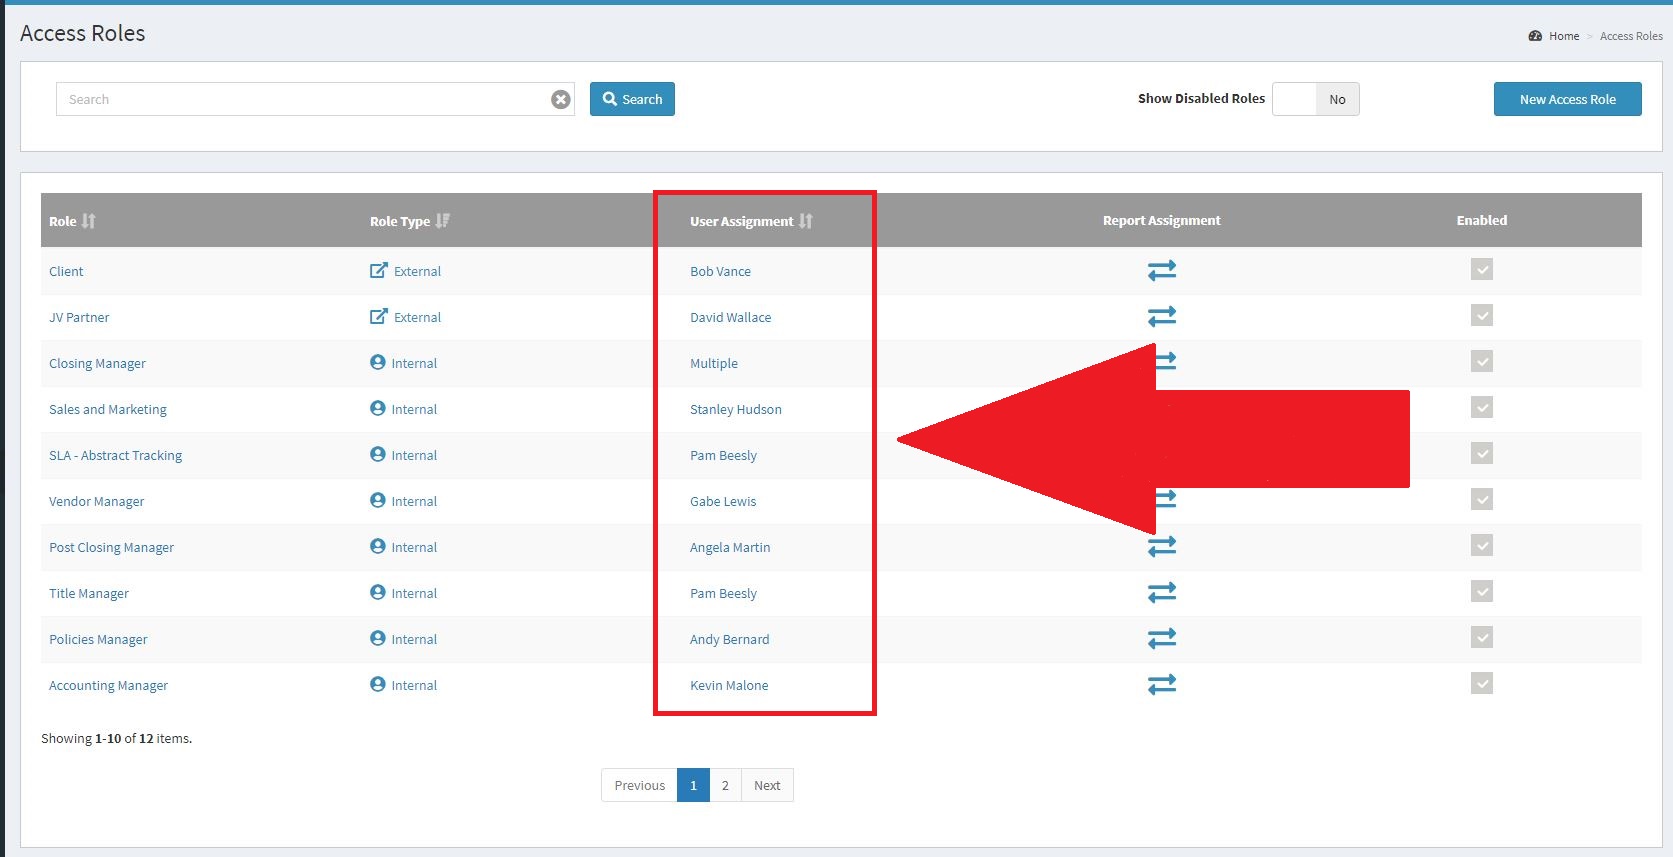Go to page 2 of results
The height and width of the screenshot is (857, 1673).
tap(725, 785)
